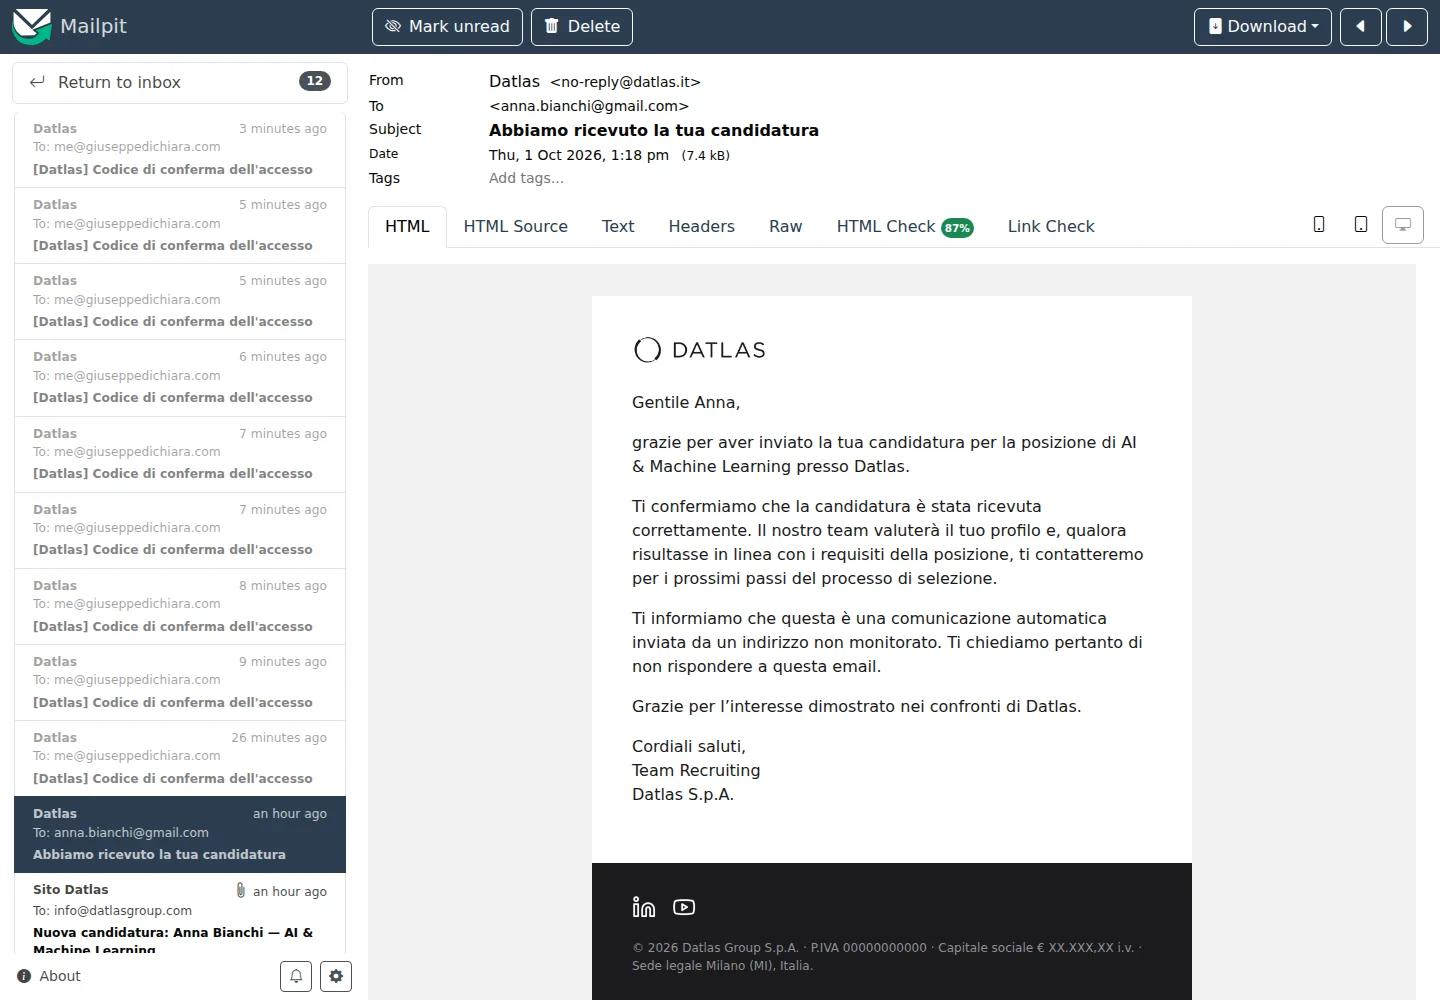Screen dimensions: 1440x1000
Task: Switch to desktop preview size
Action: pos(1403,225)
